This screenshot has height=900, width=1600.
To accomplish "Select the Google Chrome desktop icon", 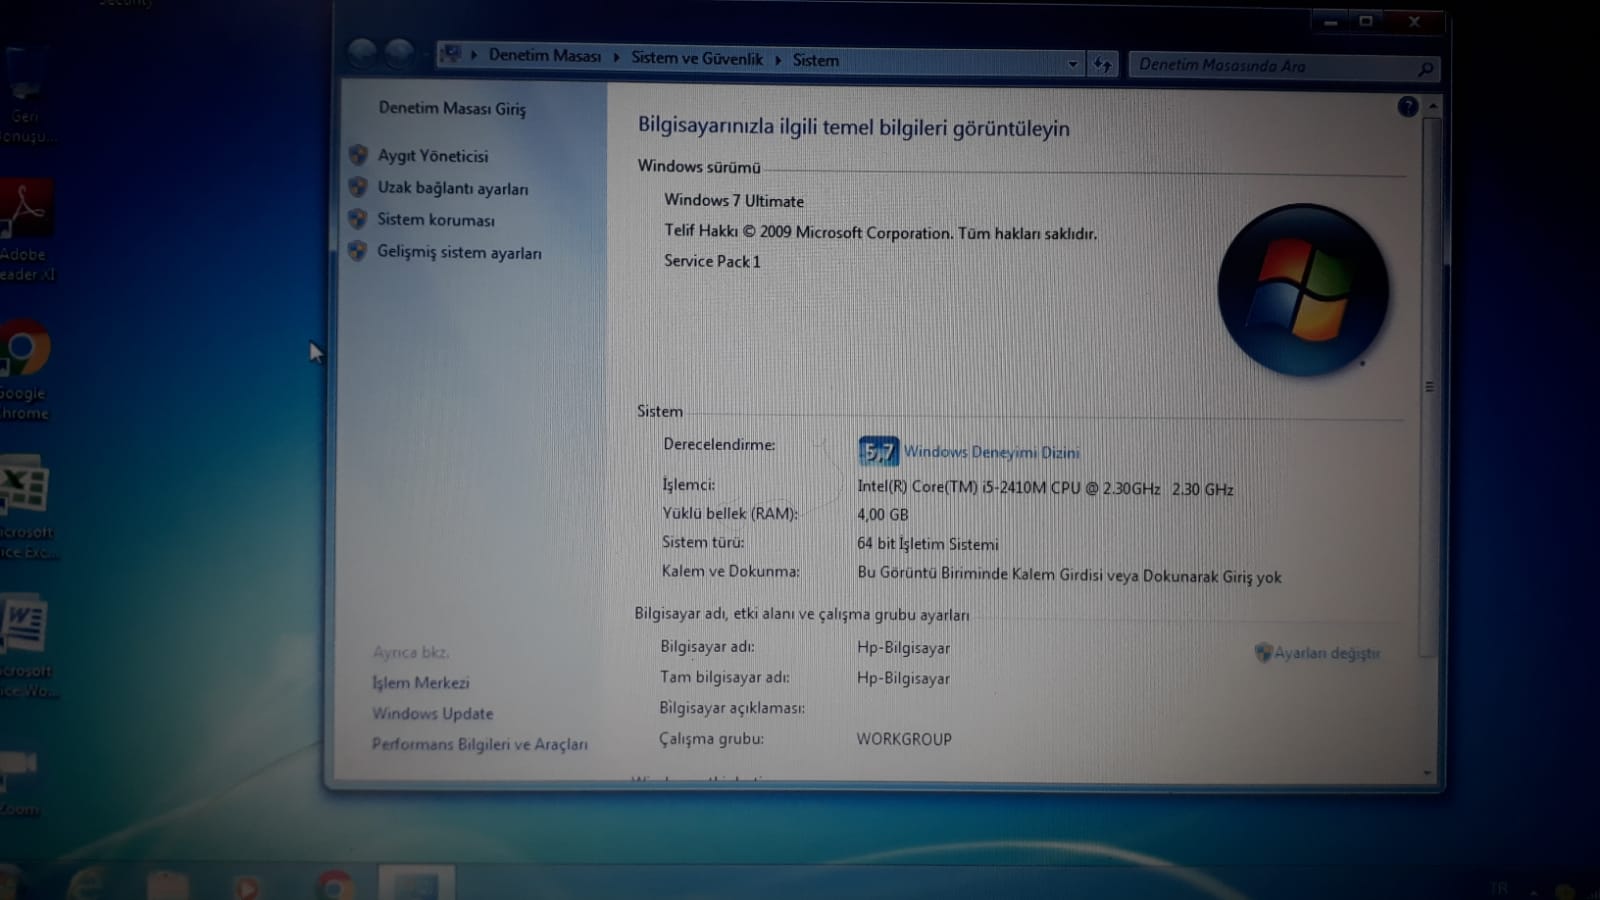I will point(25,369).
